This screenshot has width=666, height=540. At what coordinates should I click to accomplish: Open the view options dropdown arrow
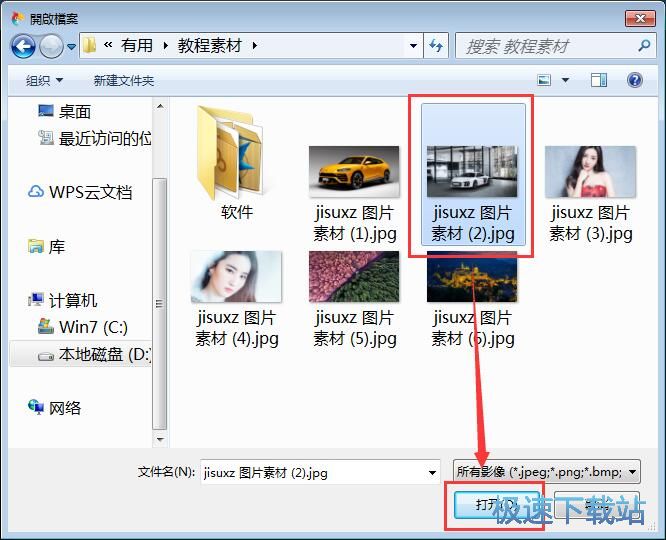click(565, 80)
